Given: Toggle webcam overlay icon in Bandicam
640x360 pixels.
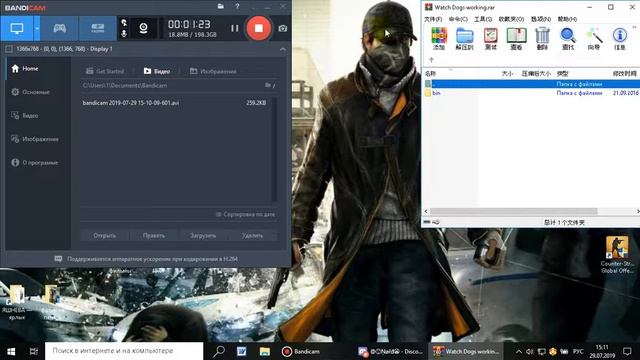Looking at the screenshot, I should [x=143, y=28].
